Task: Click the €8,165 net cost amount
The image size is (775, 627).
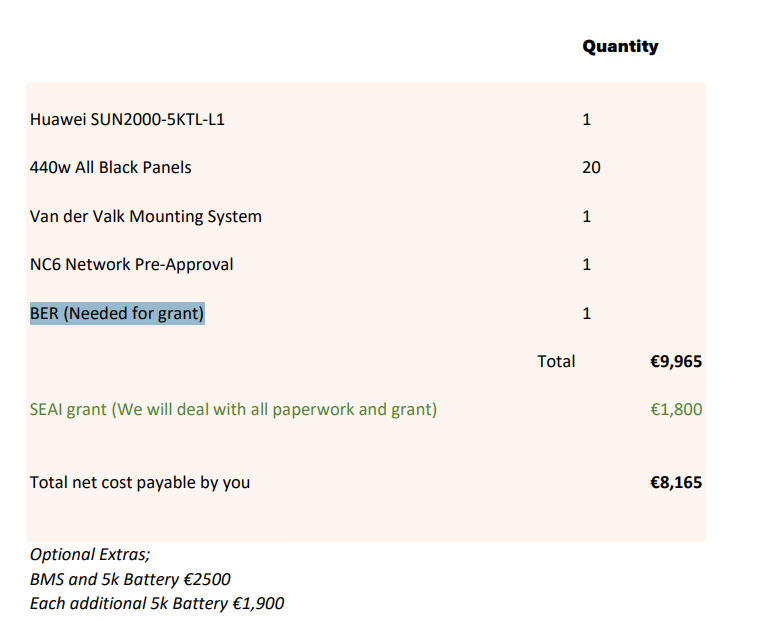Action: (676, 482)
